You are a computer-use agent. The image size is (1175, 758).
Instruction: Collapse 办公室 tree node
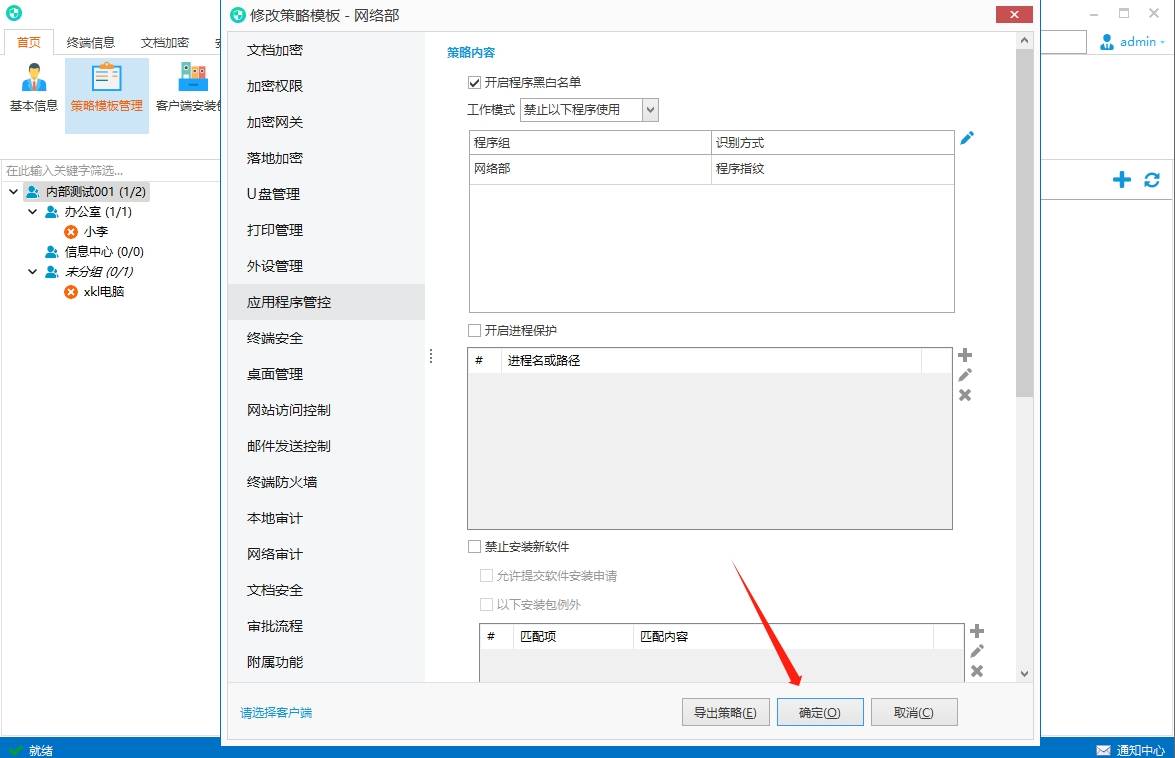32,212
